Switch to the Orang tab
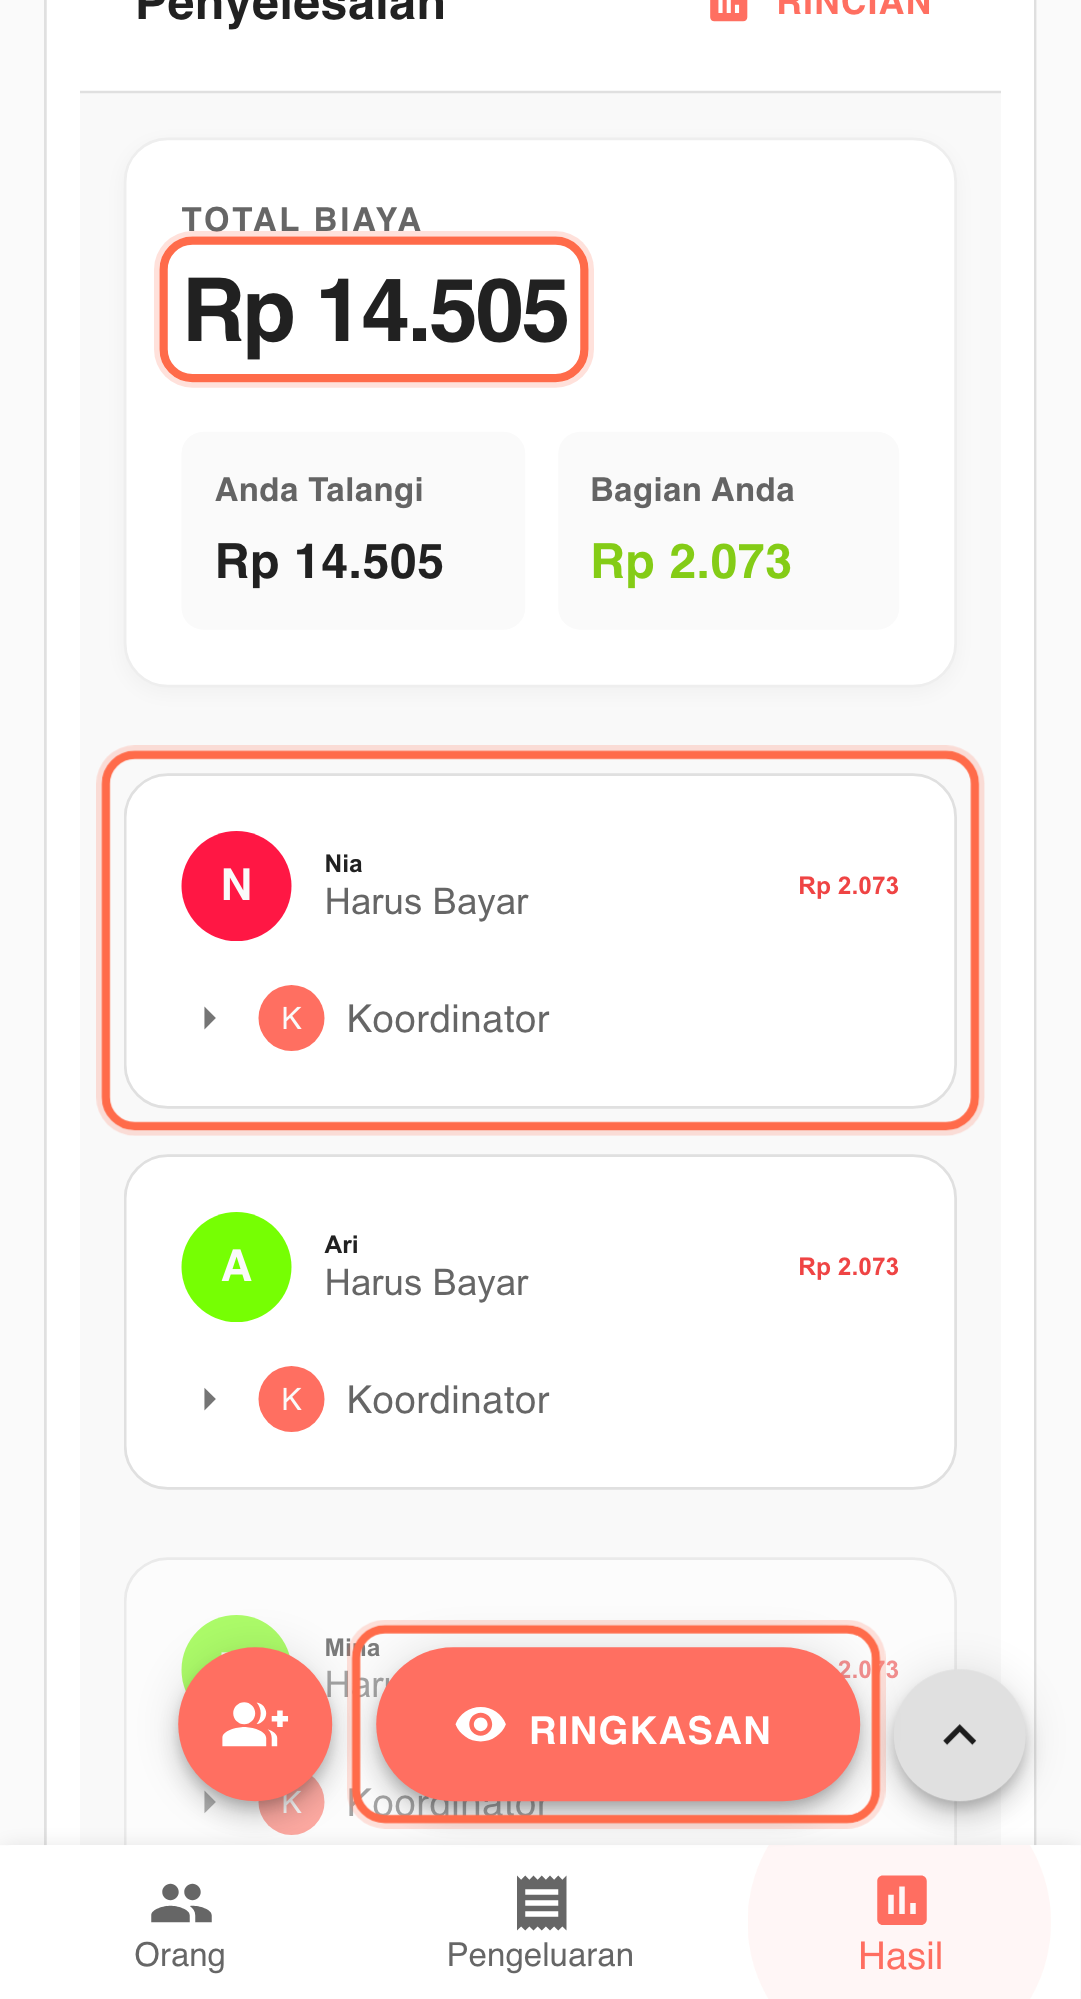This screenshot has width=1081, height=1999. tap(180, 1925)
